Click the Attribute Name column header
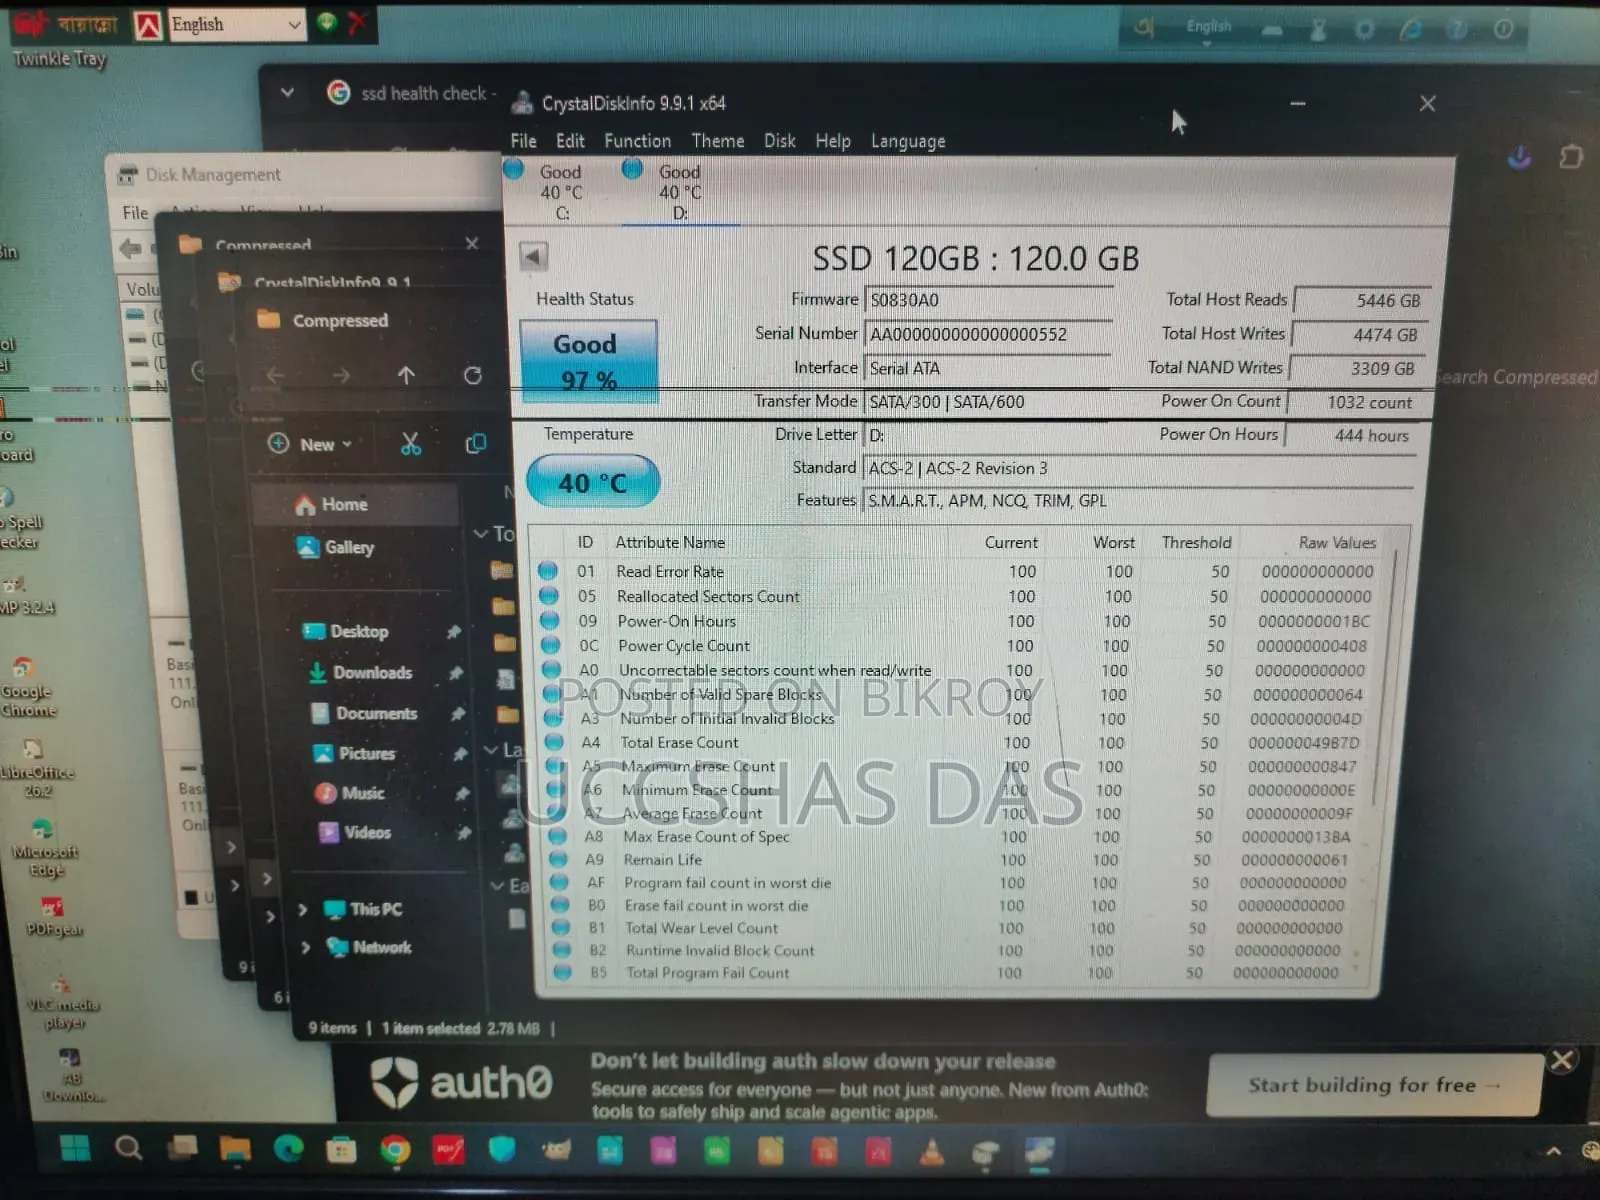The height and width of the screenshot is (1200, 1600). (x=670, y=542)
